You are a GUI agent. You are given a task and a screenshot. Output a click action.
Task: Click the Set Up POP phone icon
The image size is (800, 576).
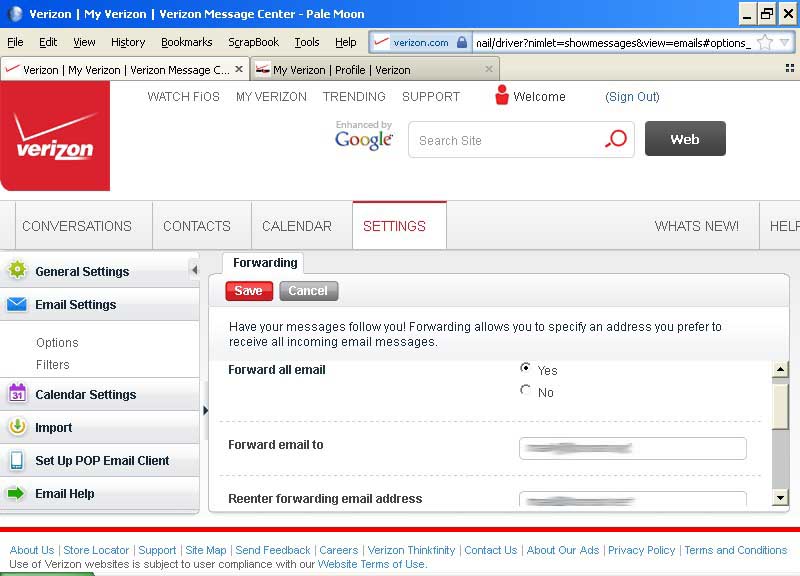[x=17, y=460]
